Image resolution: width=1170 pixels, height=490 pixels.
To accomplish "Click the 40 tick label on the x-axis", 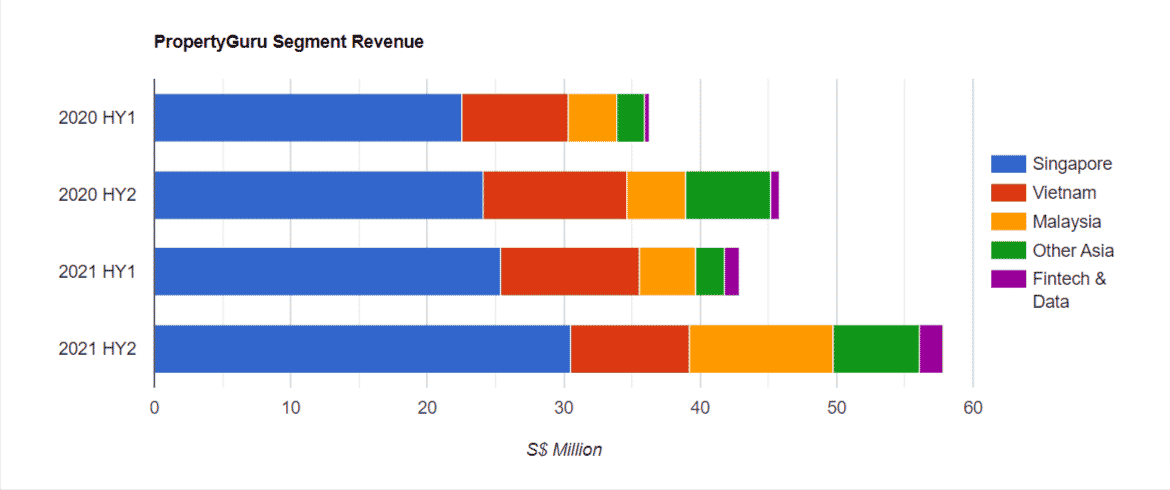I will (700, 407).
